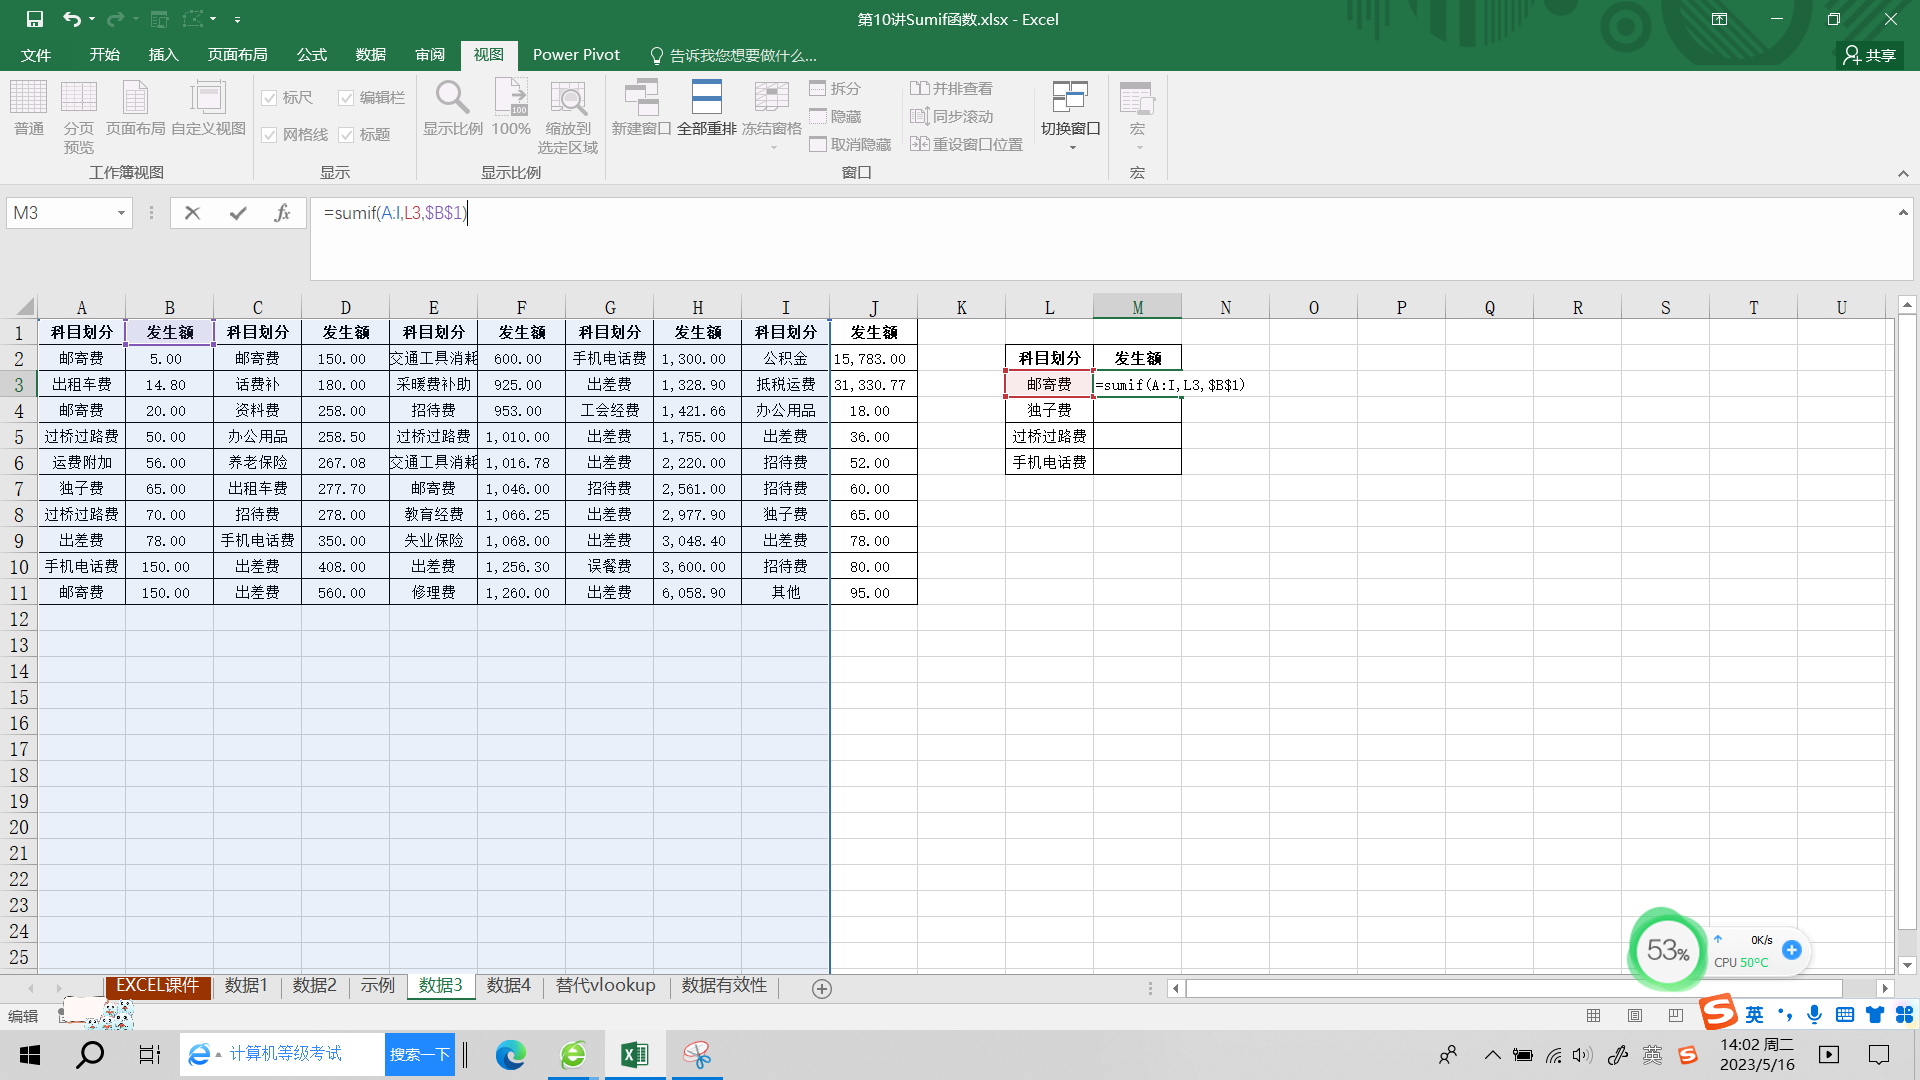Click Freeze Panes icon
This screenshot has width=1920, height=1080.
(x=772, y=98)
